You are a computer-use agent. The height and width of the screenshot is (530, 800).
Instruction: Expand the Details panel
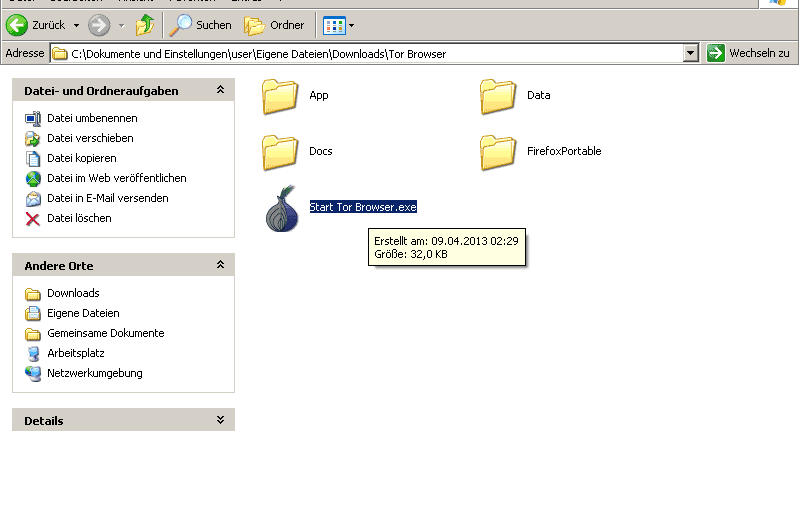[220, 420]
